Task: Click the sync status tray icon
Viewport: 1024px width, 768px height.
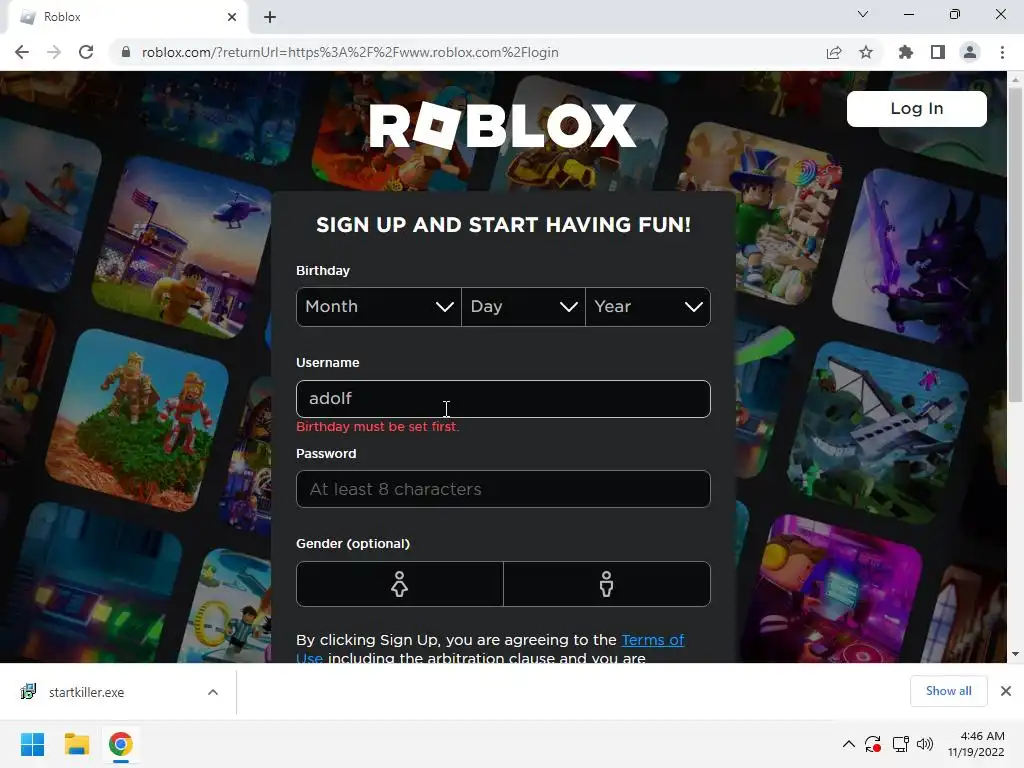Action: (x=873, y=744)
